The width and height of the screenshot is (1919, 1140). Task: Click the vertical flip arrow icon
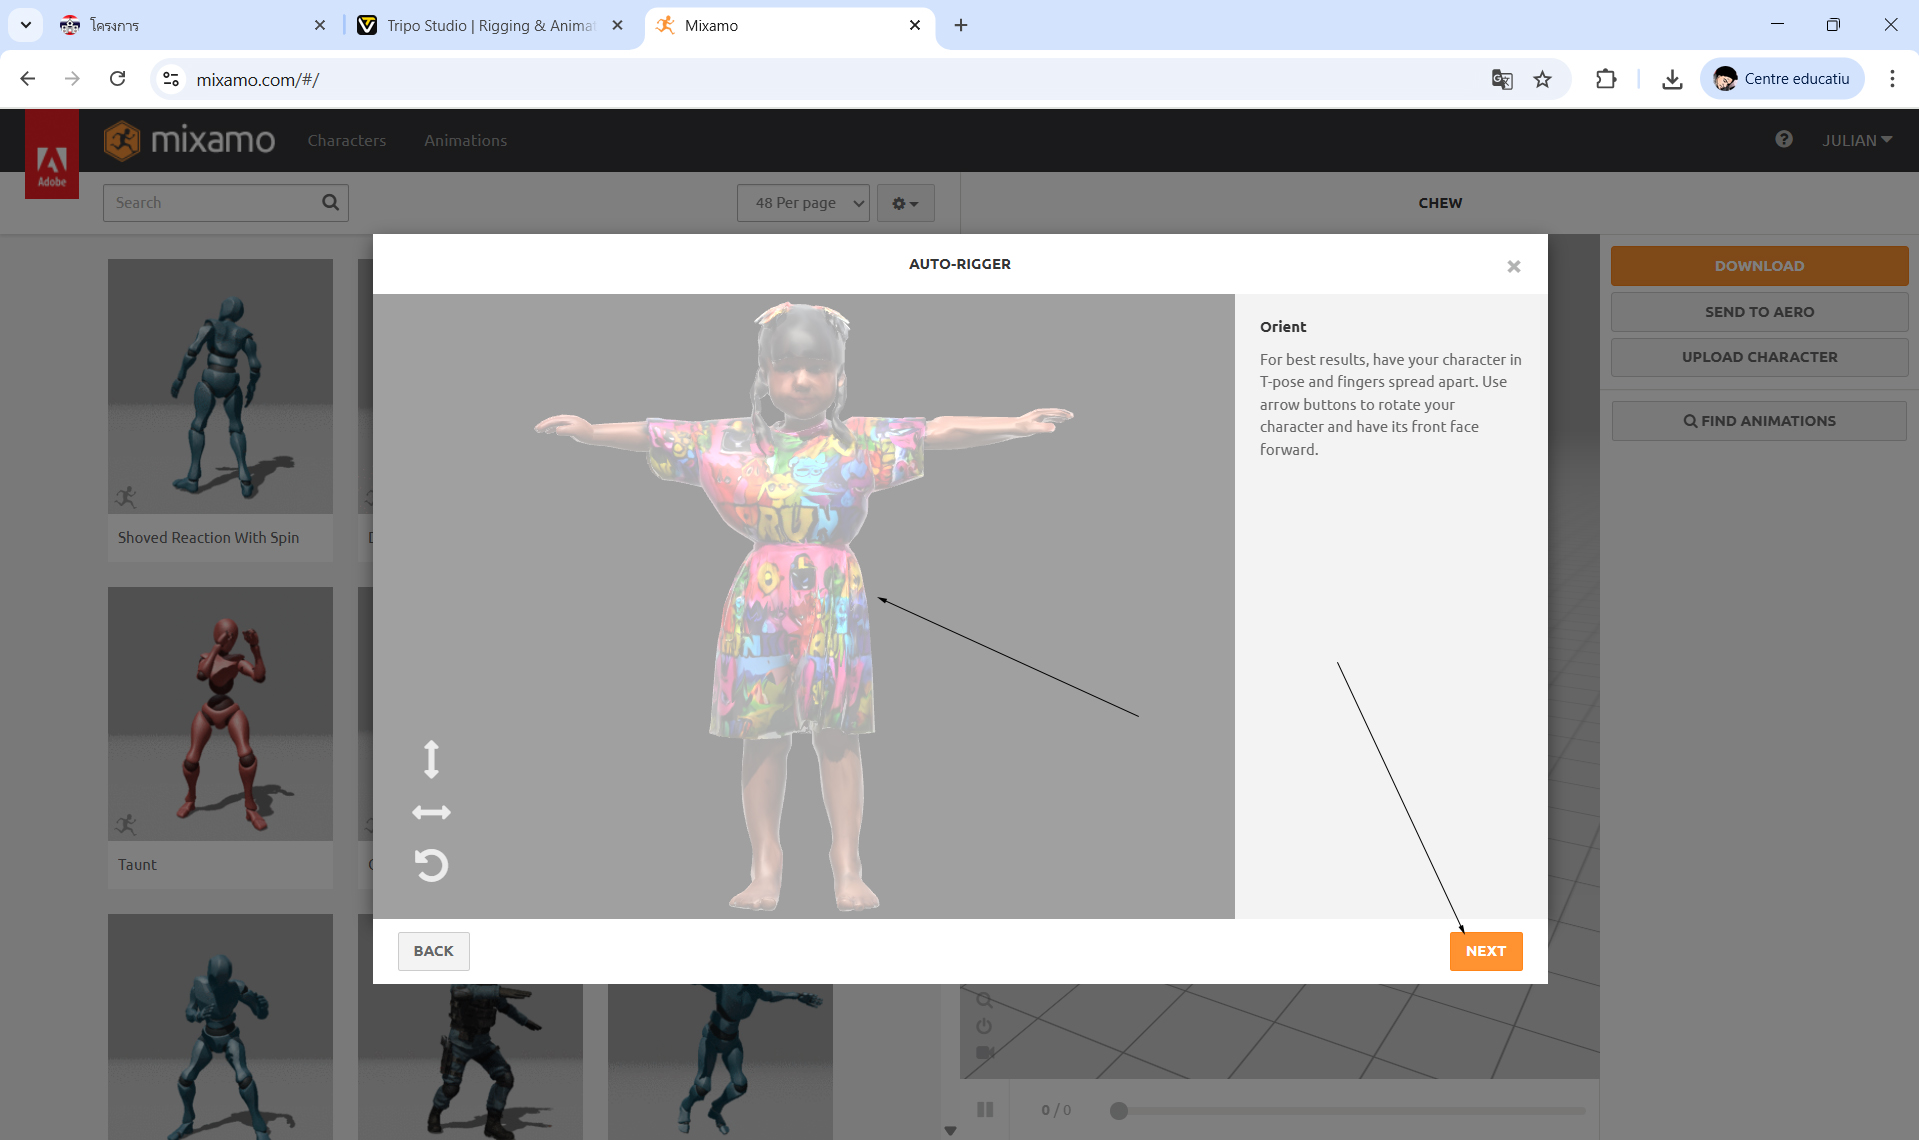pyautogui.click(x=431, y=759)
